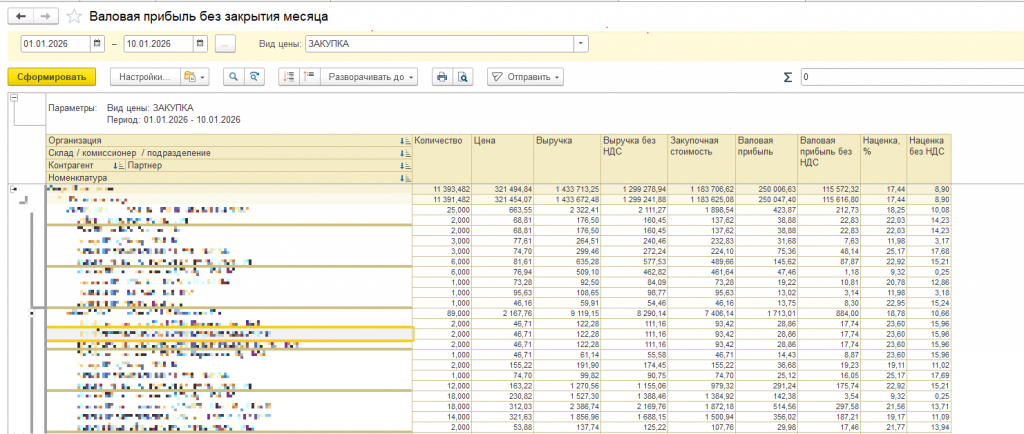Add report to favorites with star

[76, 17]
